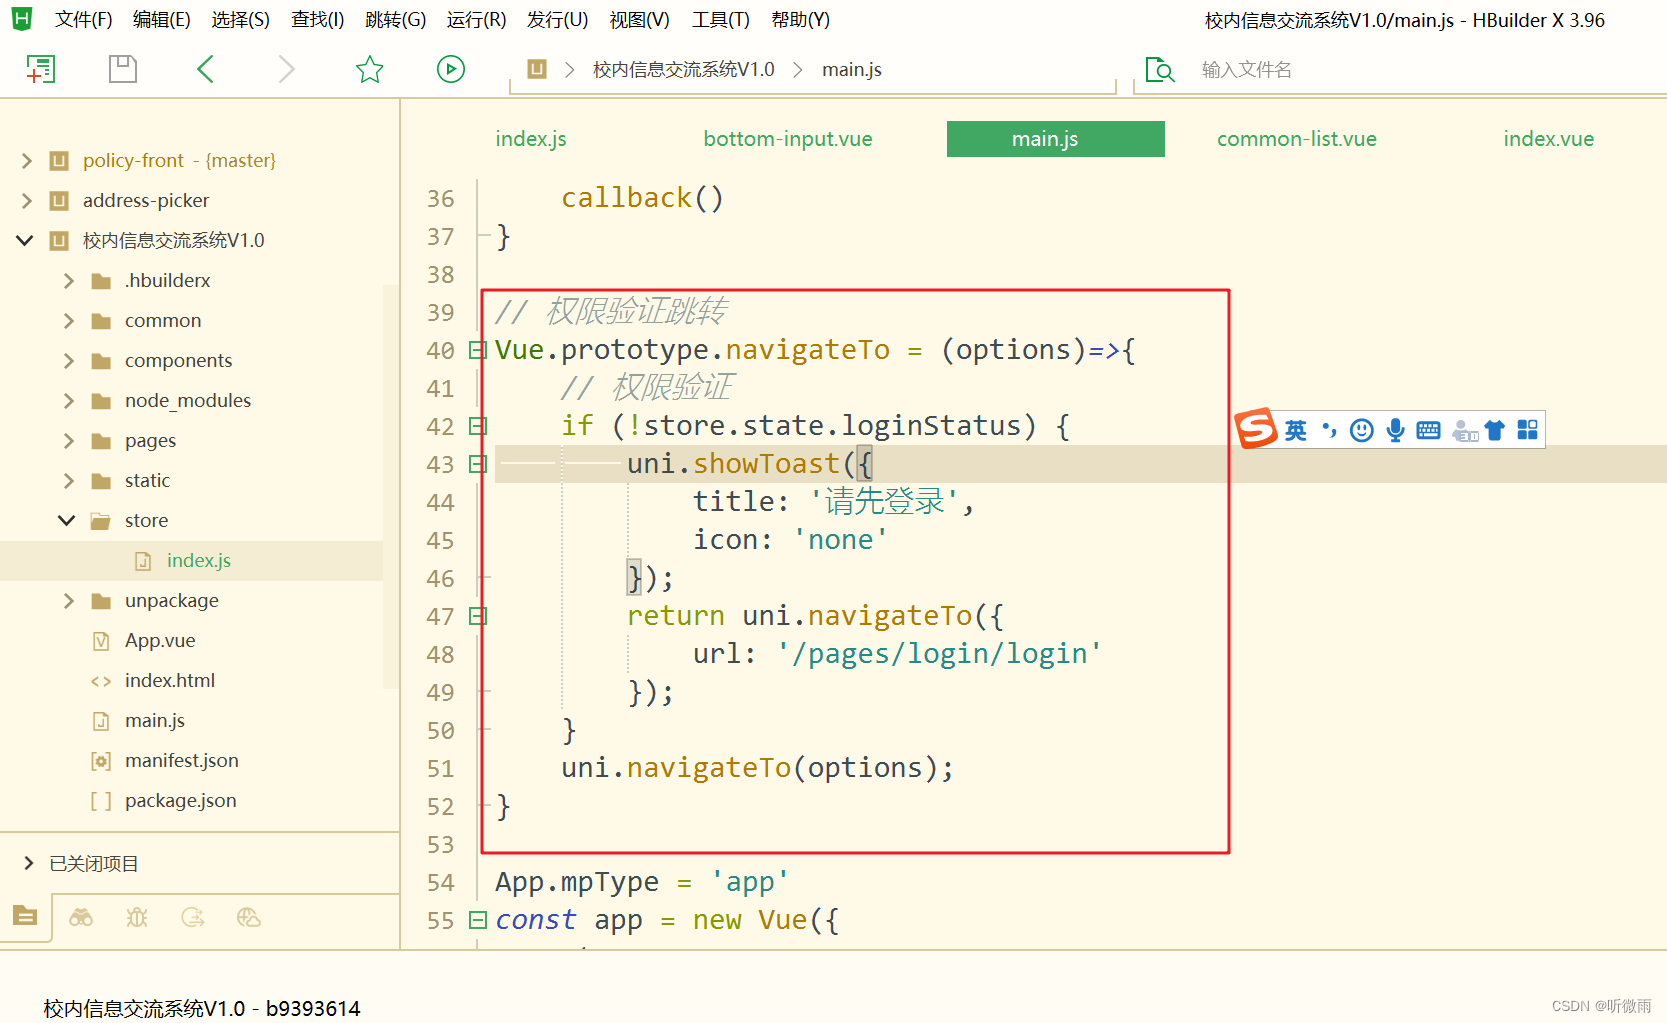Click breadcrumb project icon before 校内信息交流系统V1.0
Image resolution: width=1667 pixels, height=1023 pixels.
(537, 69)
